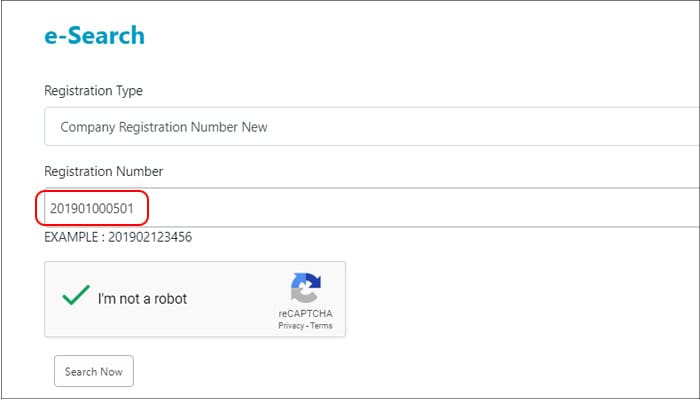Click the reCAPTCHA logo icon
Screen dimensions: 700x400
pos(305,289)
